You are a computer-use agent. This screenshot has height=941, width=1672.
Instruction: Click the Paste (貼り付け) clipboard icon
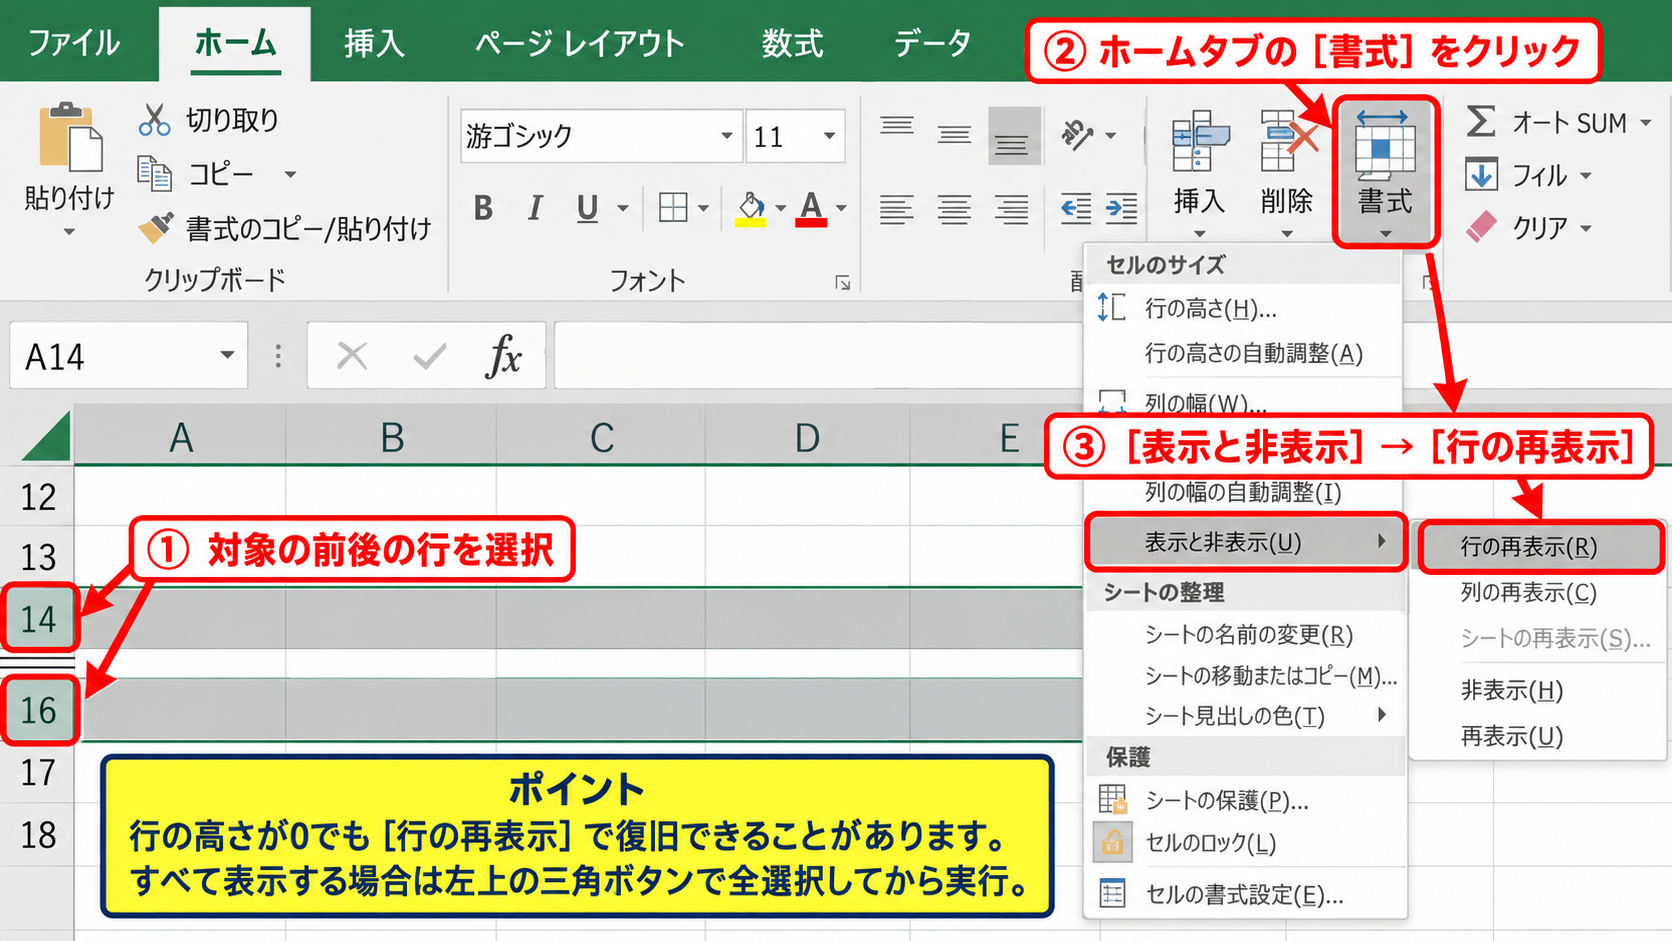tap(70, 137)
